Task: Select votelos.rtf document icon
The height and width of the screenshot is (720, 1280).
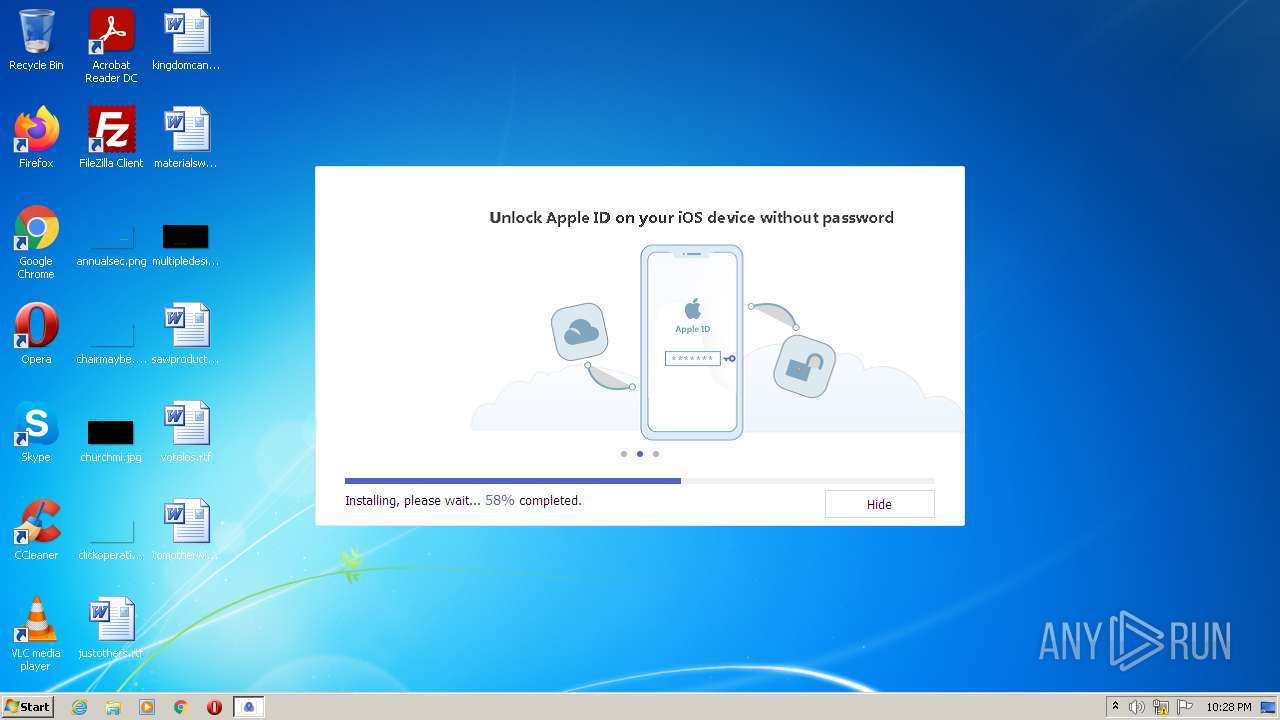Action: click(186, 431)
